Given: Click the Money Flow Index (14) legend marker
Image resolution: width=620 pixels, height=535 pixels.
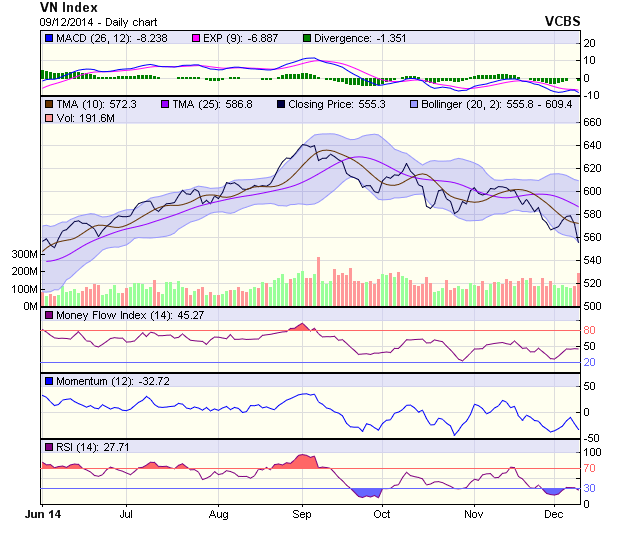Looking at the screenshot, I should pos(49,316).
